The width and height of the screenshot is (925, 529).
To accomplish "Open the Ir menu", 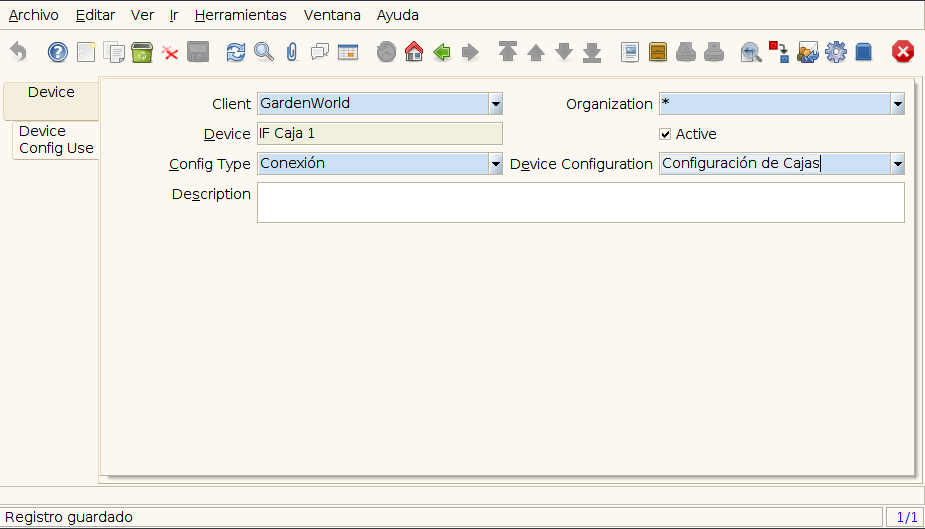I will [173, 15].
